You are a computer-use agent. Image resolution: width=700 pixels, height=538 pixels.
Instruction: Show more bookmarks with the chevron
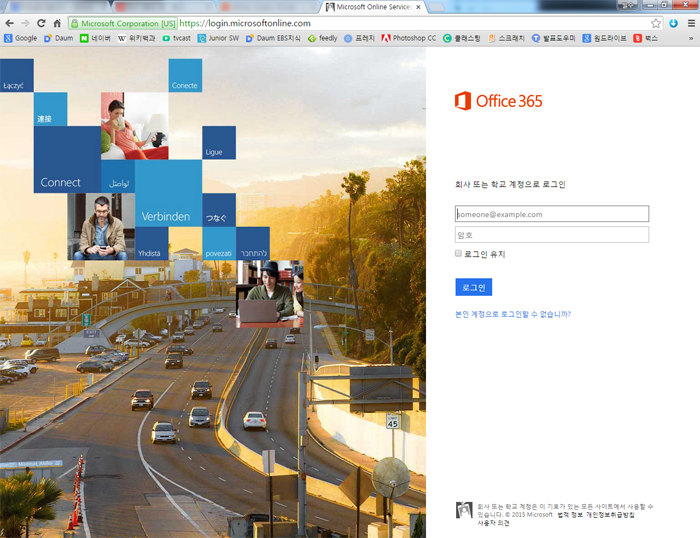tap(691, 38)
